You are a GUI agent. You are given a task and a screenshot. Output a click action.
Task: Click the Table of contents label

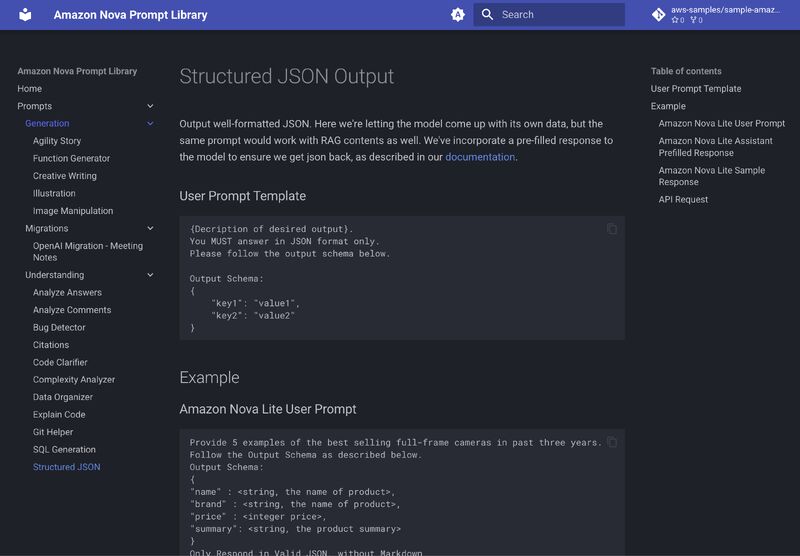[686, 71]
